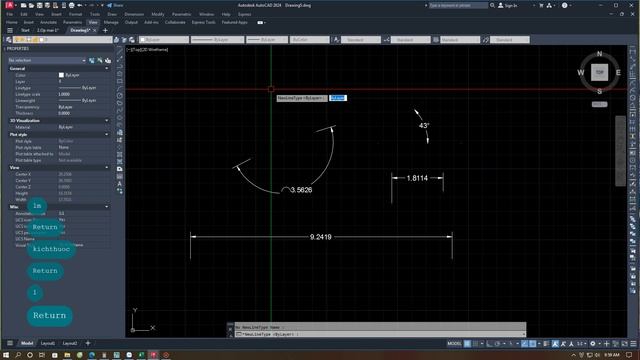Image resolution: width=640 pixels, height=360 pixels.
Task: Click the Sign In link
Action: click(507, 5)
